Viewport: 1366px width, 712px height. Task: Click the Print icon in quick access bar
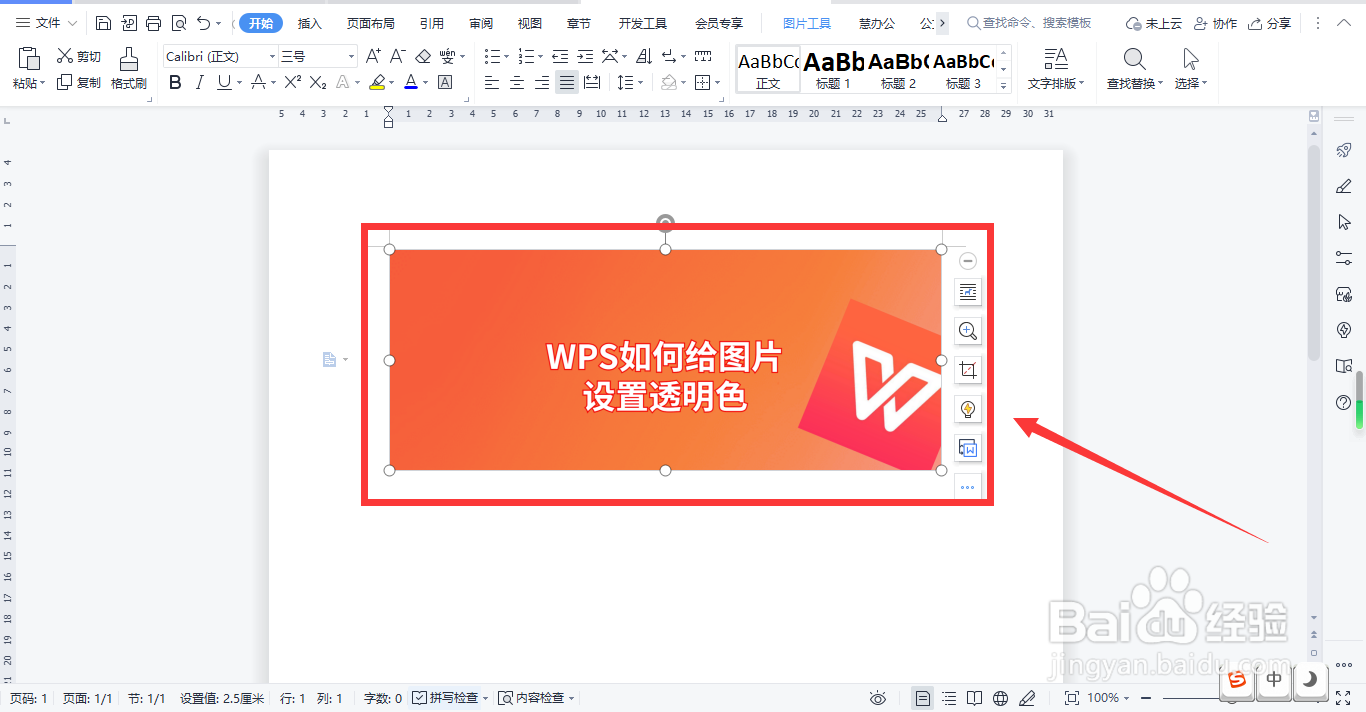[x=153, y=23]
